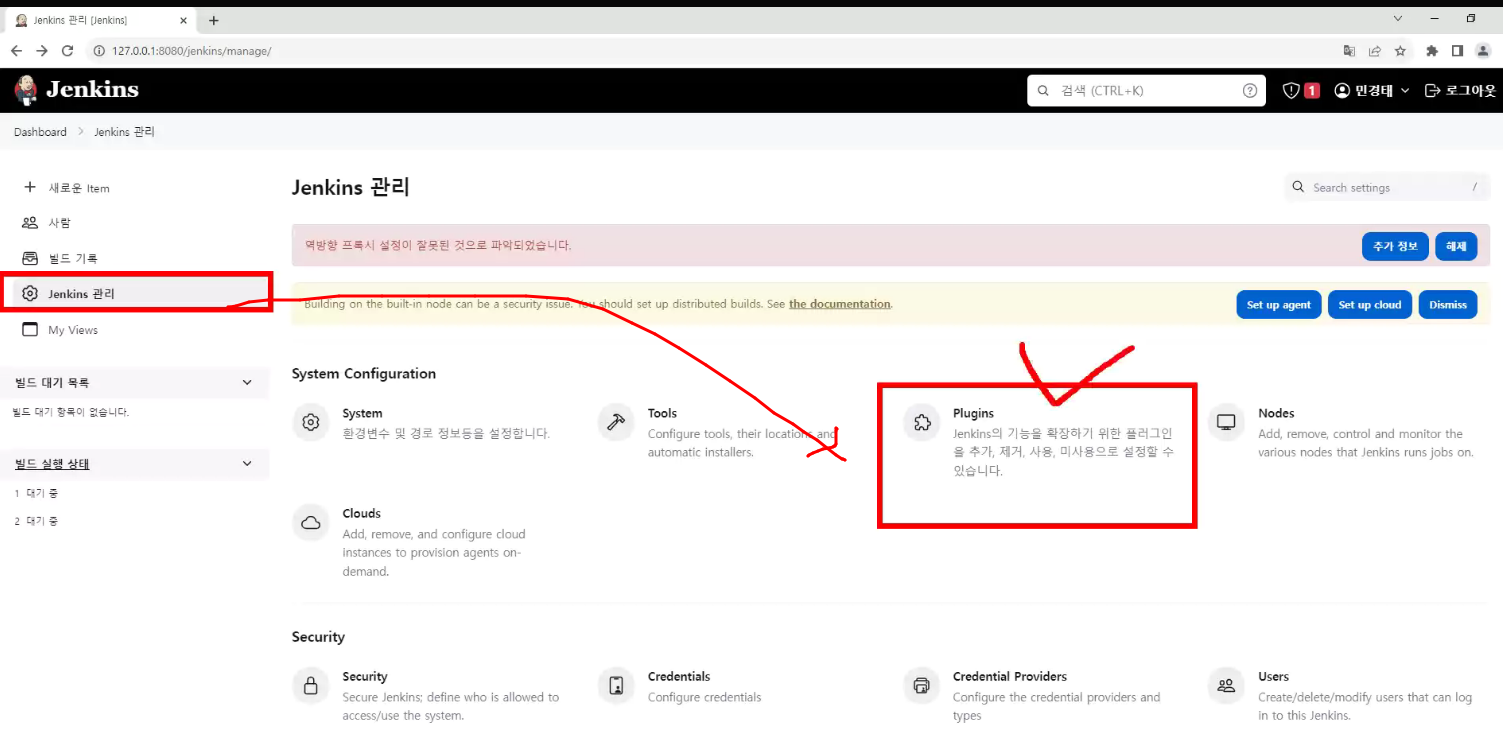
Task: Focus the 검색 (CTRL+K) search box
Action: (1146, 90)
